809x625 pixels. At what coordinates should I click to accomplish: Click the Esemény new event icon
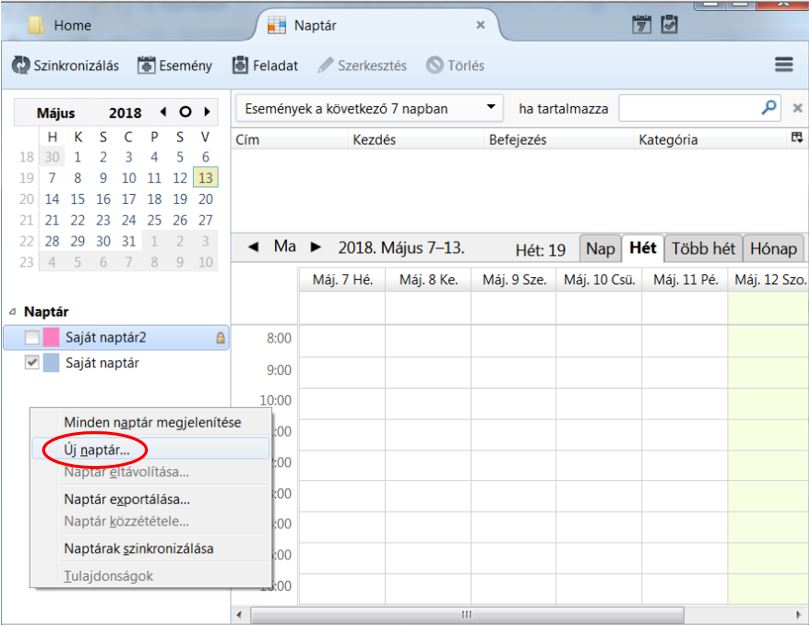point(145,66)
